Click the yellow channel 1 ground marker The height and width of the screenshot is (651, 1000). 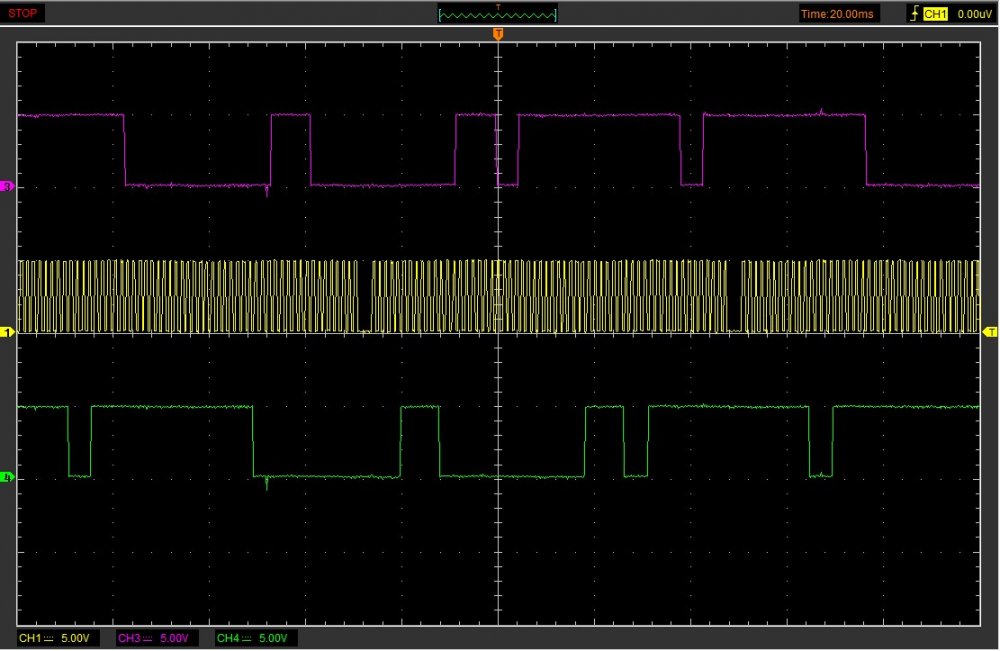click(x=9, y=331)
